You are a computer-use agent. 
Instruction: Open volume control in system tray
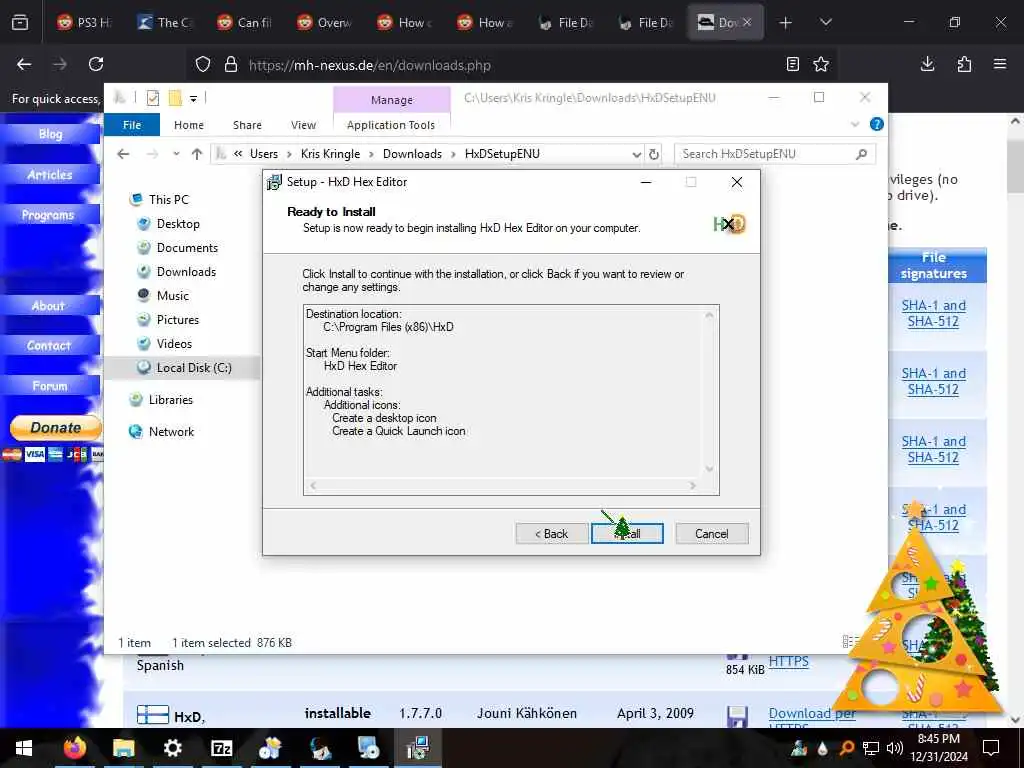(x=894, y=748)
